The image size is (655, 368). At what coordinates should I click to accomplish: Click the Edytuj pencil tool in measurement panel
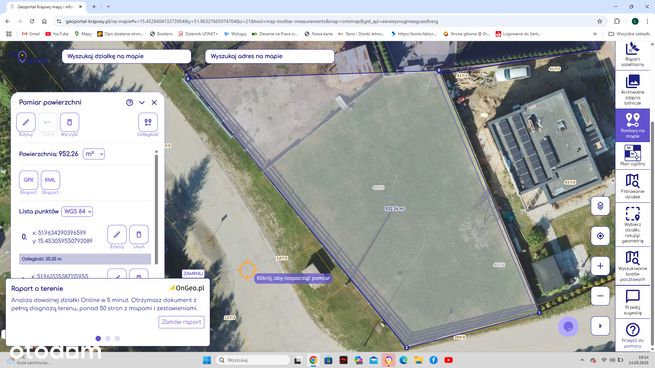pyautogui.click(x=26, y=122)
